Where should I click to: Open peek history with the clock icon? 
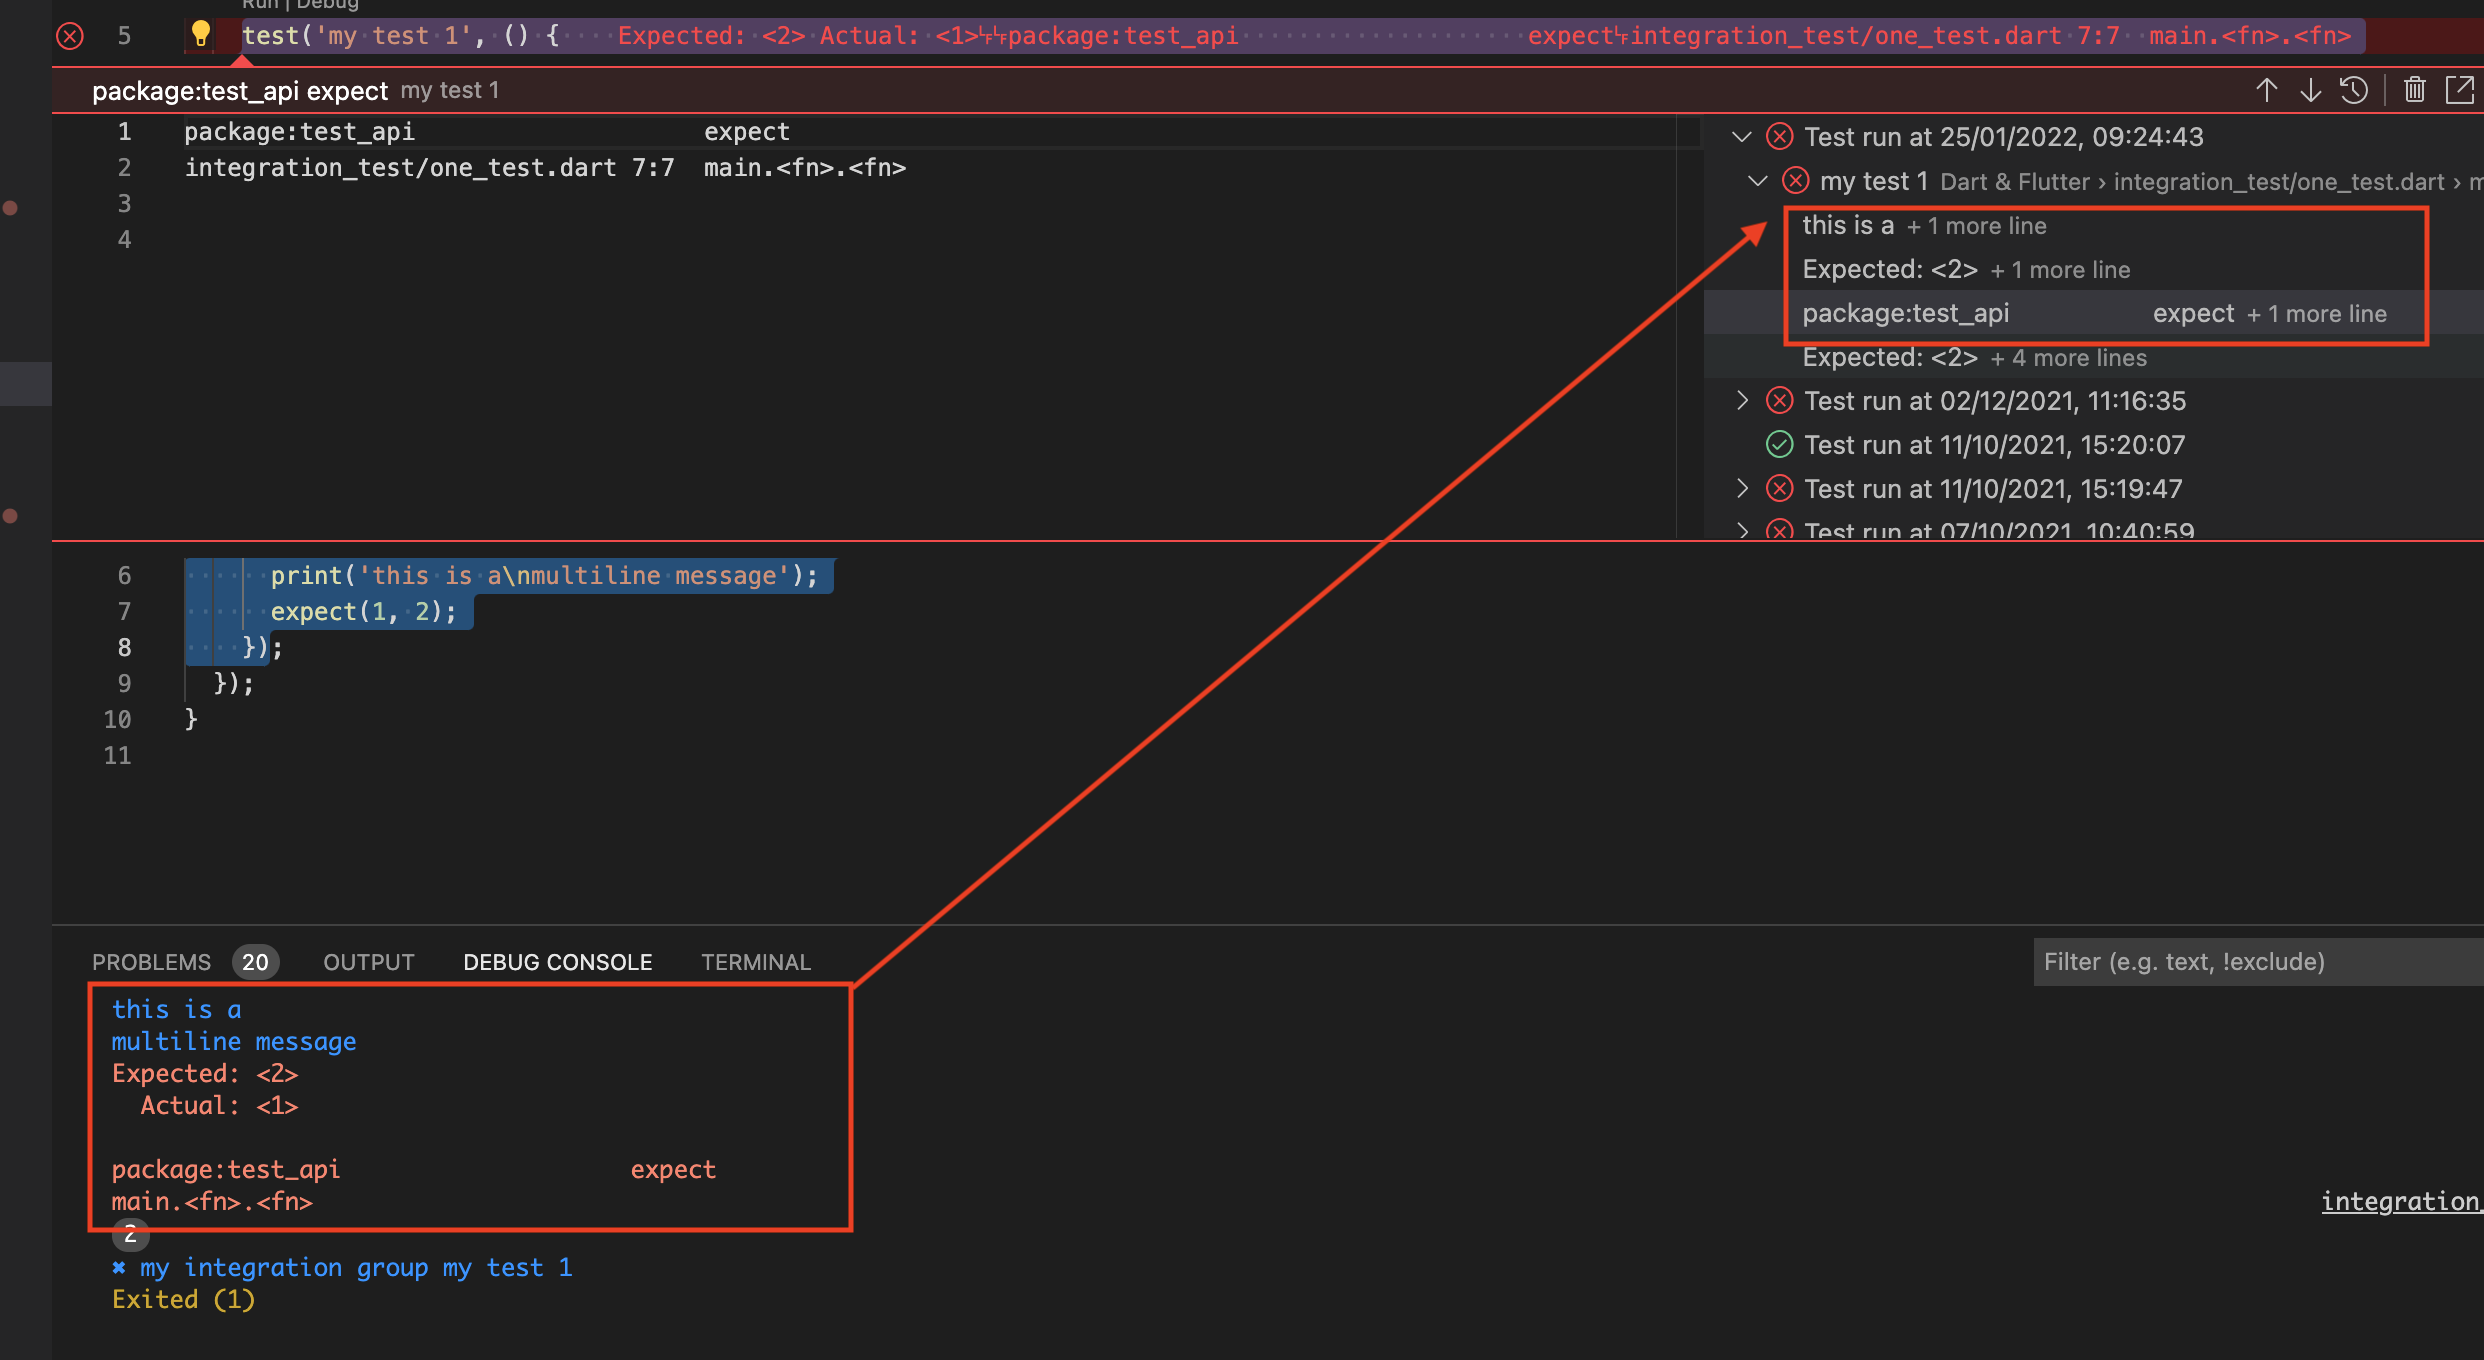point(2354,90)
